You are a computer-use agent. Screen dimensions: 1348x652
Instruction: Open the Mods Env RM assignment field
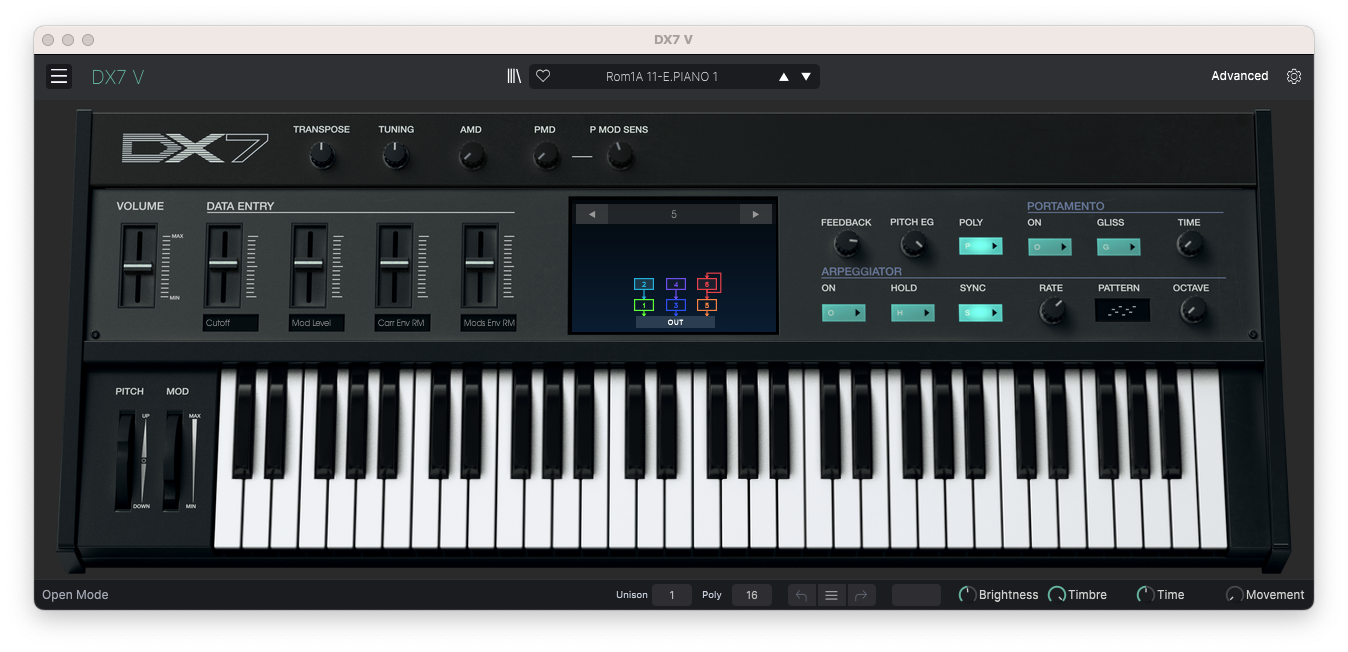tap(488, 323)
